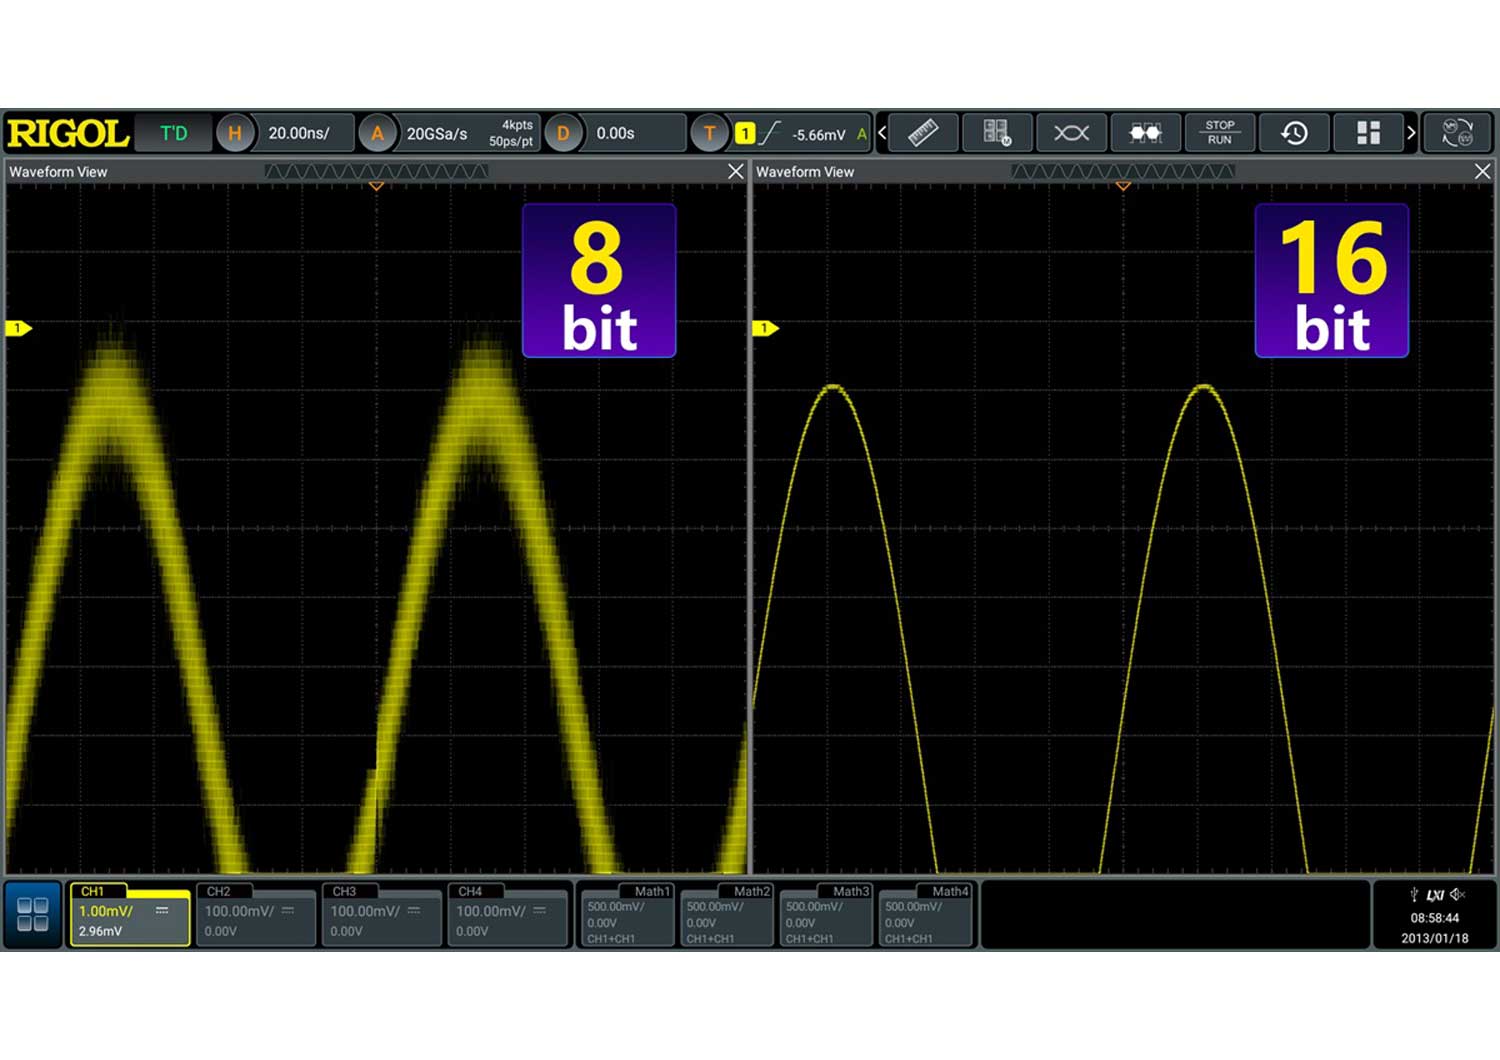Close the left Waveform View window
1500x1060 pixels.
pyautogui.click(x=736, y=172)
